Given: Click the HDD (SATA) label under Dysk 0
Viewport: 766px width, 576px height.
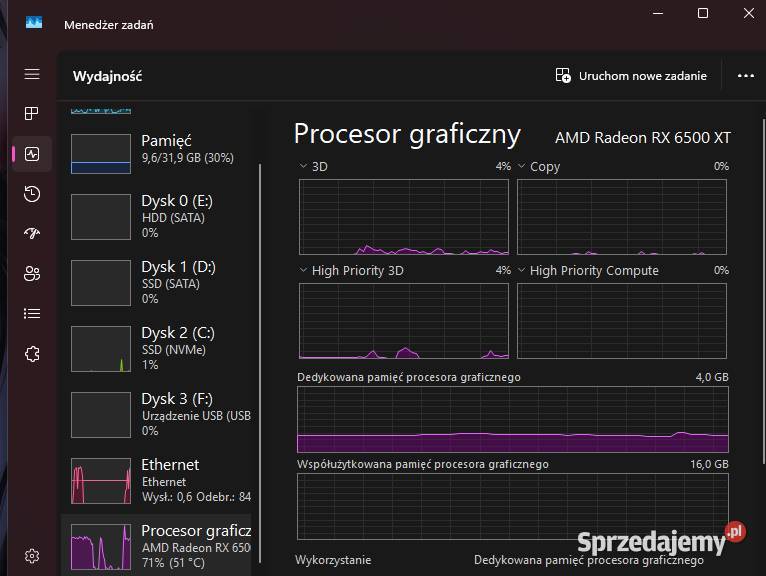Looking at the screenshot, I should pos(173,218).
